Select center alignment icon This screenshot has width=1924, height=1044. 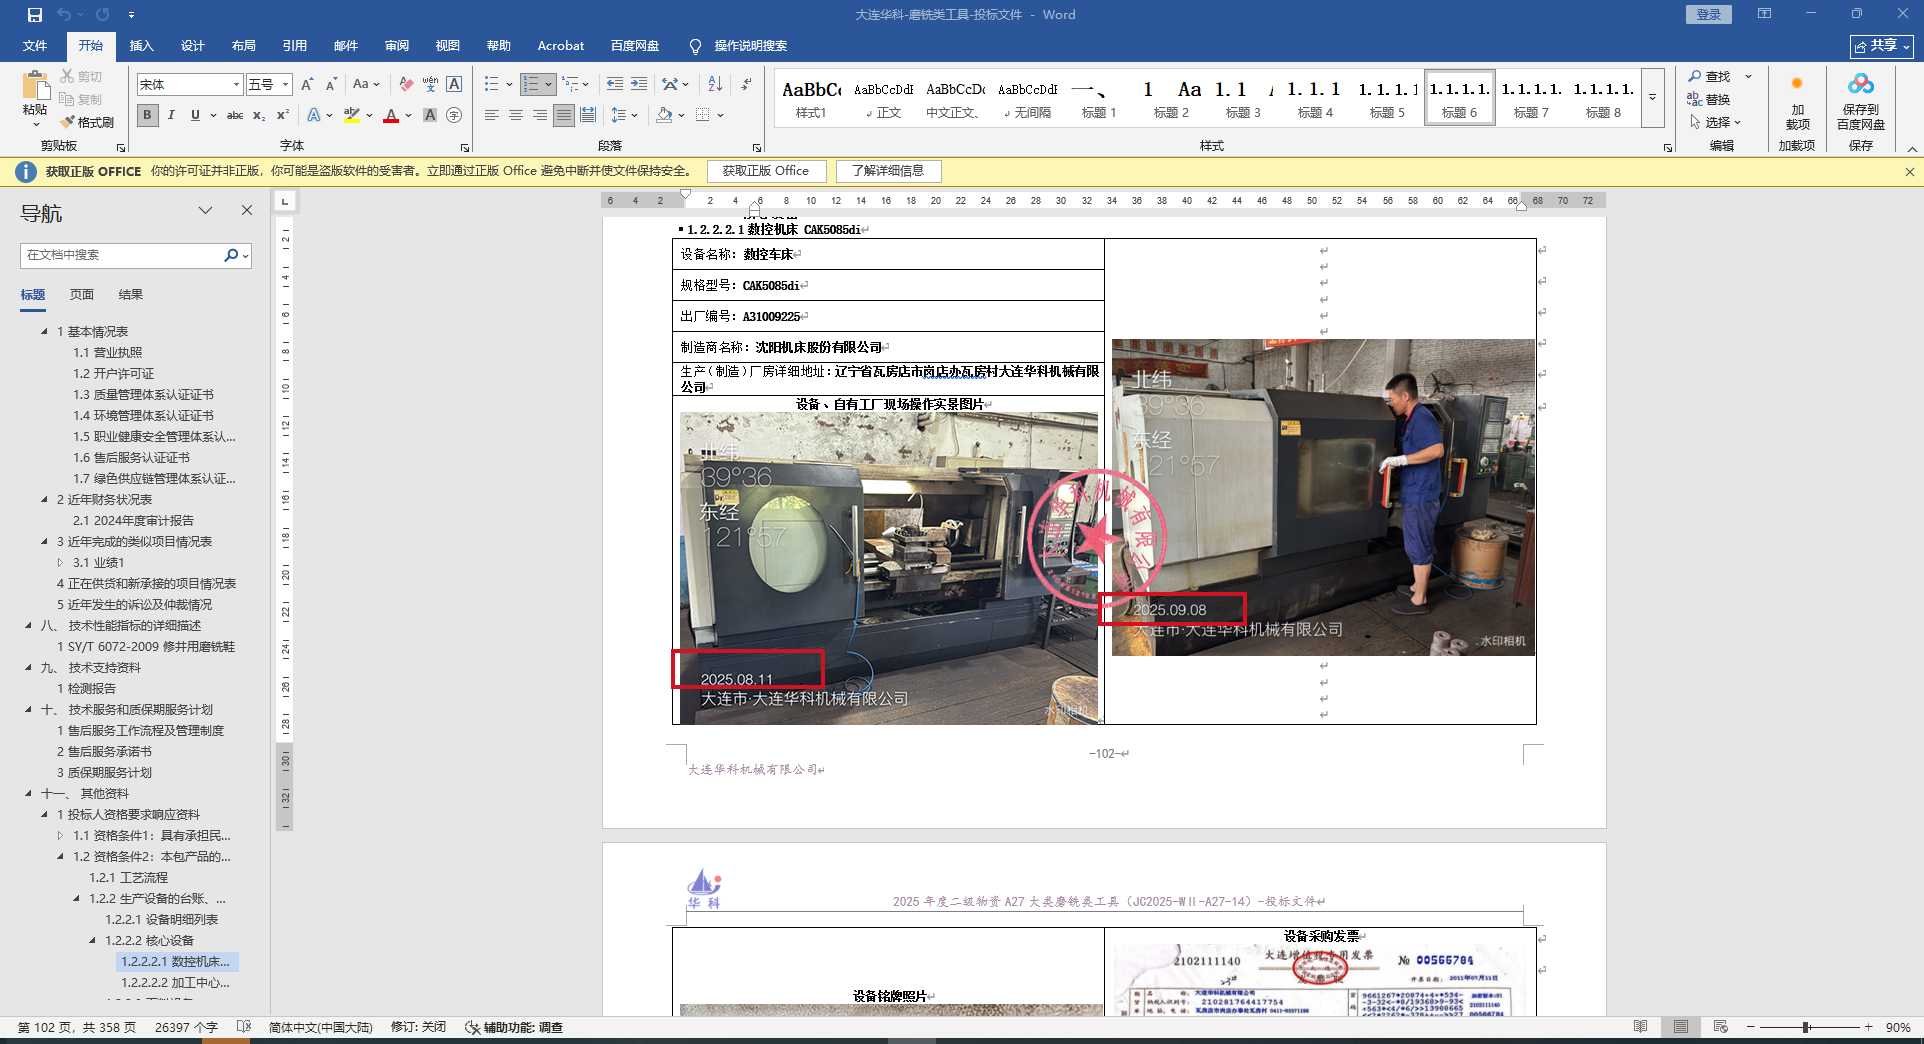click(516, 115)
